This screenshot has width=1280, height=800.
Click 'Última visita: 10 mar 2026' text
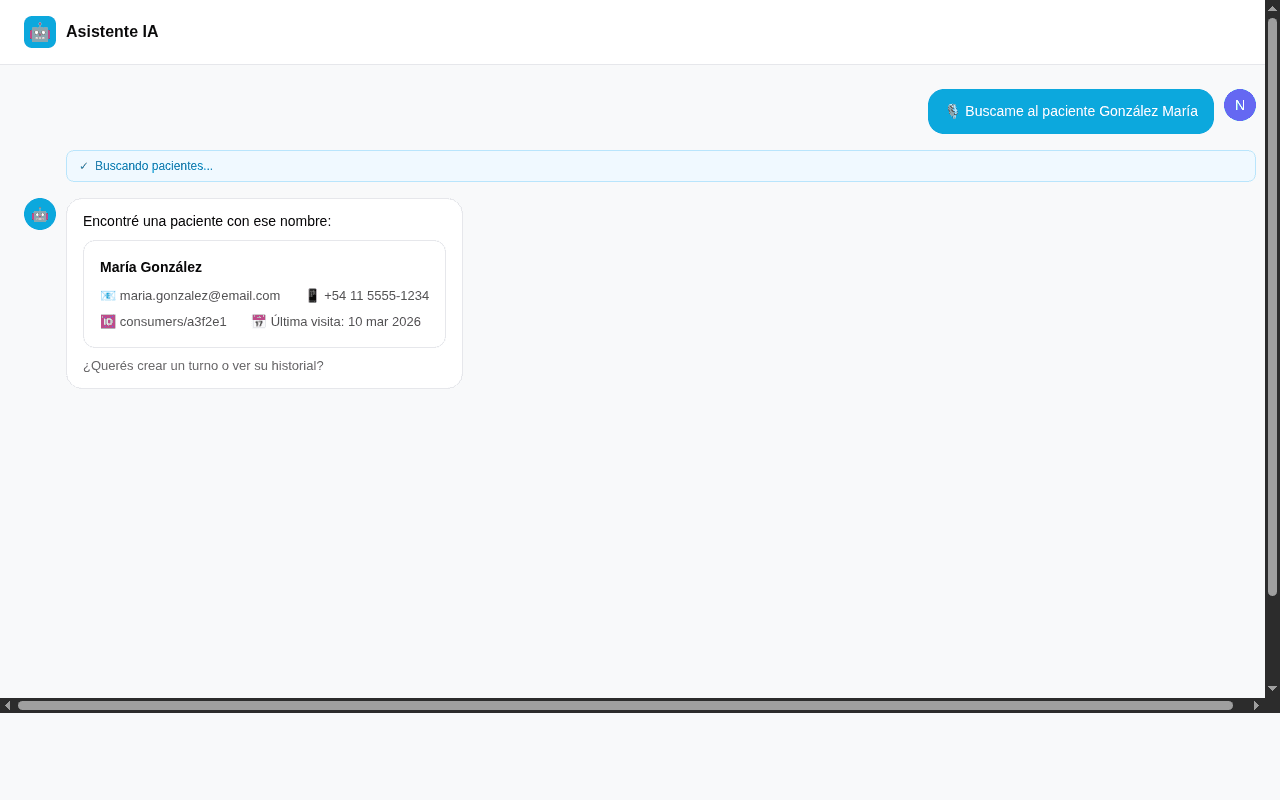(346, 322)
